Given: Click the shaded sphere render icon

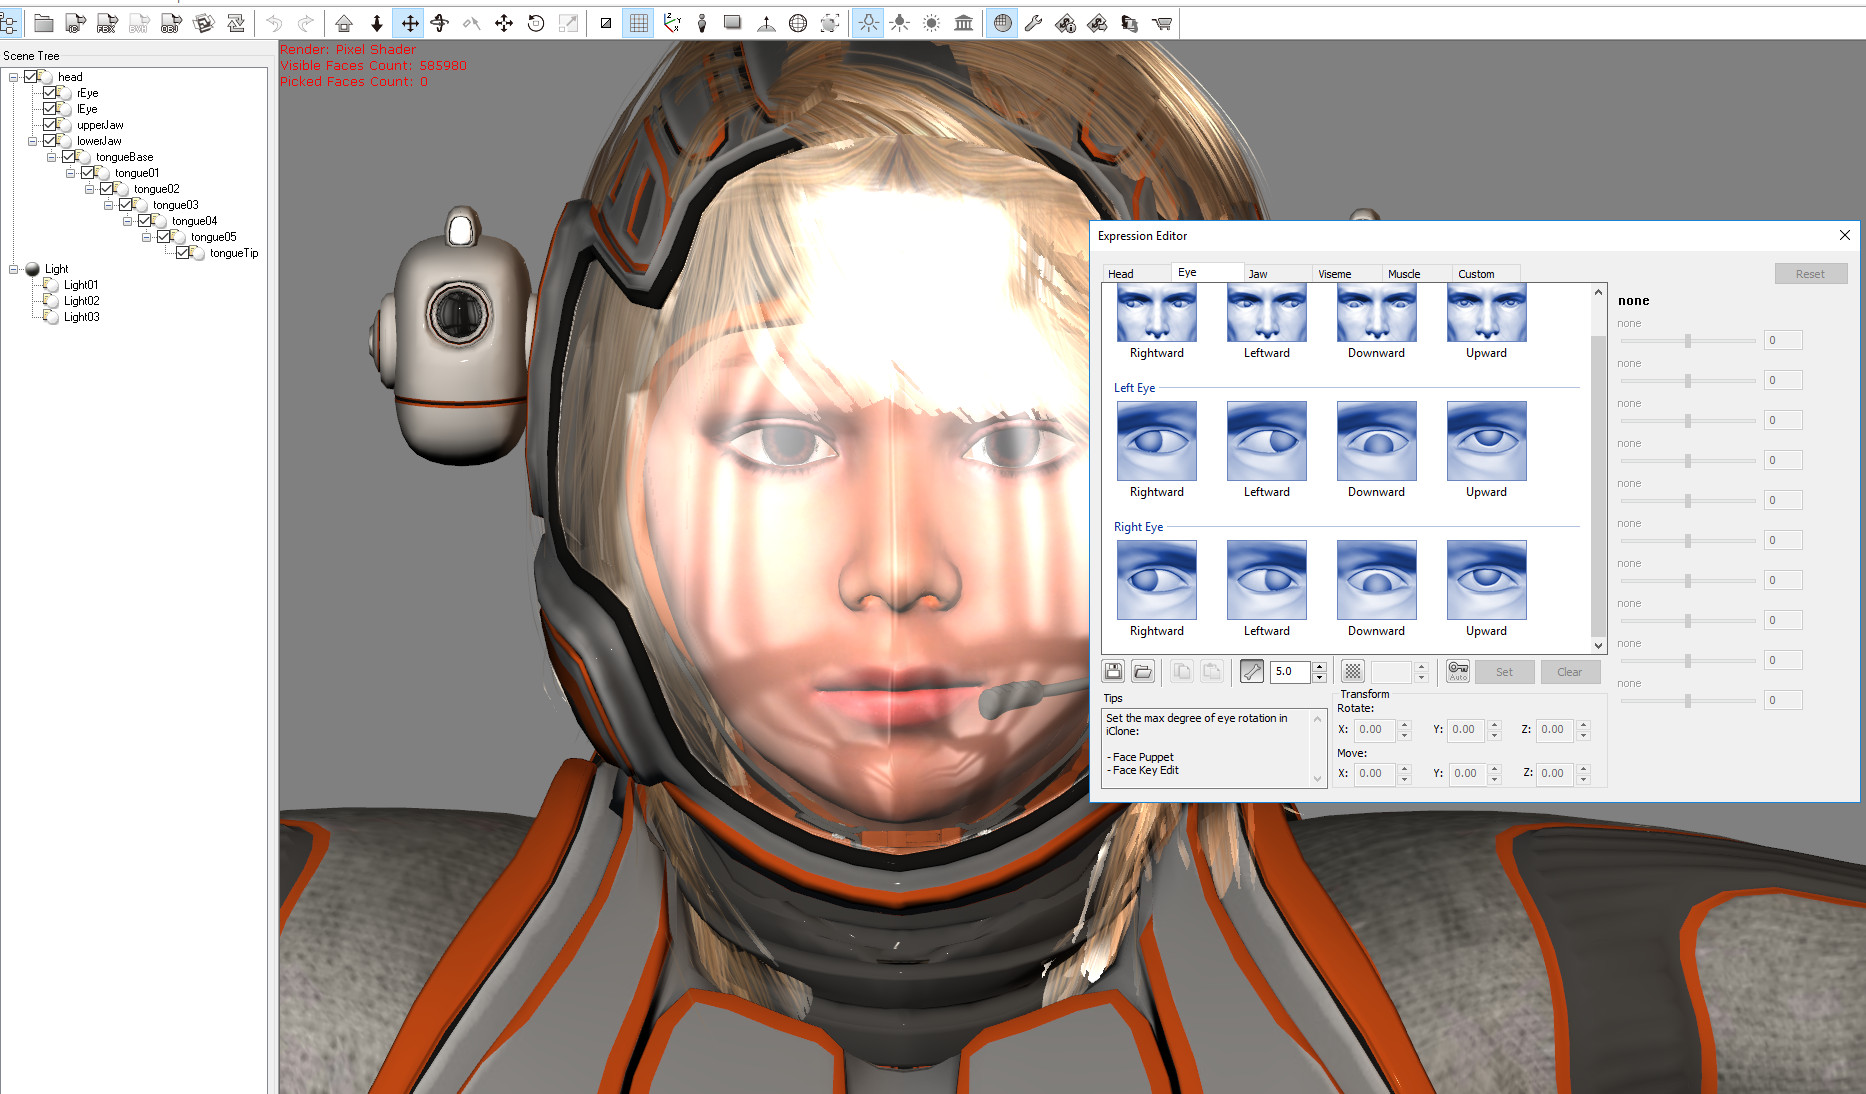Looking at the screenshot, I should pos(1003,23).
